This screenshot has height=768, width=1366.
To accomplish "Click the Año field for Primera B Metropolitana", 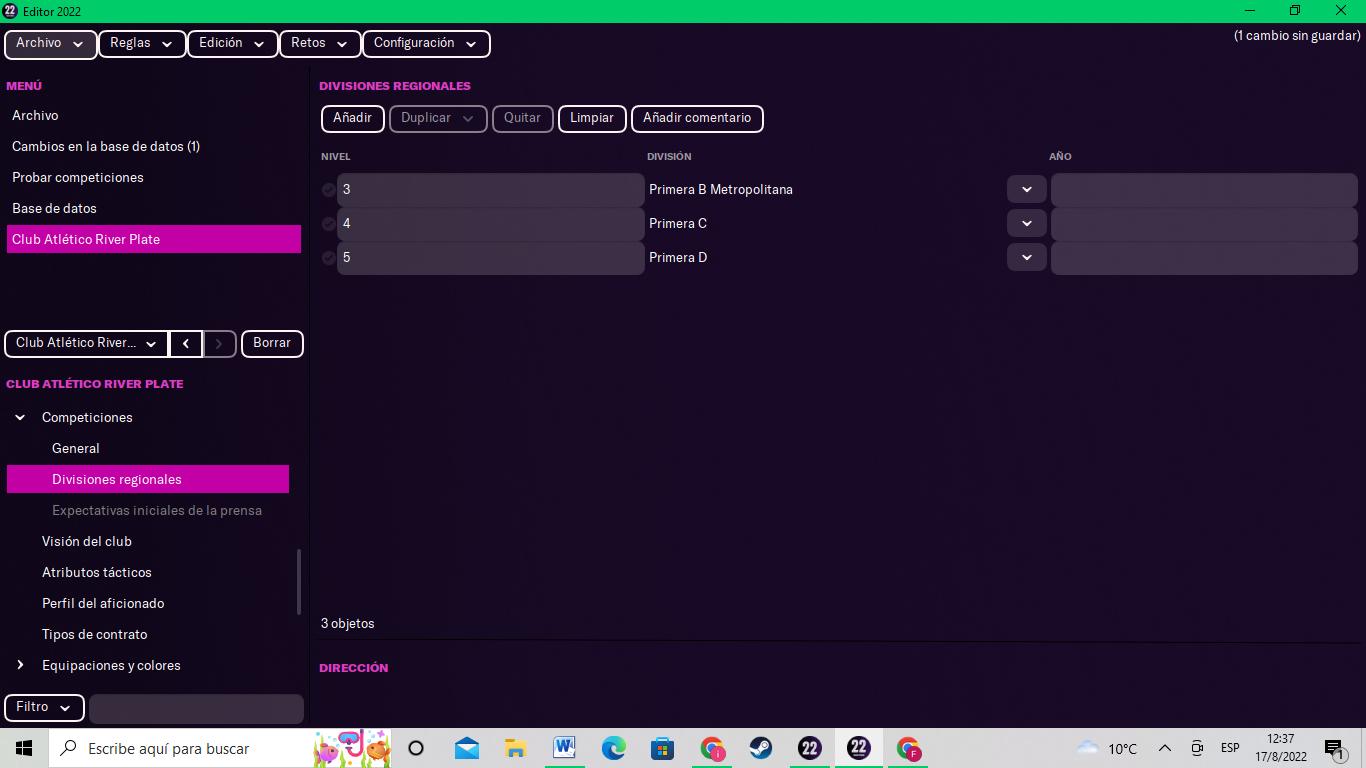I will point(1204,190).
